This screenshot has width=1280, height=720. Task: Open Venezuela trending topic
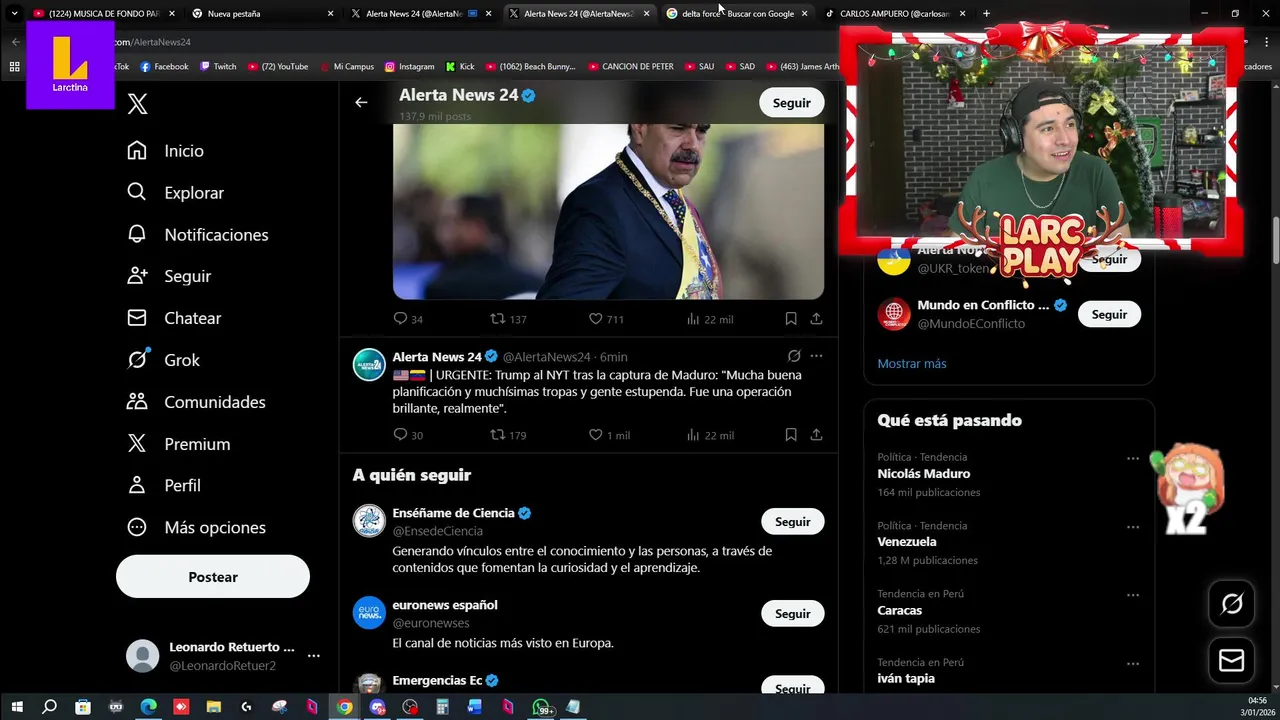coord(907,542)
